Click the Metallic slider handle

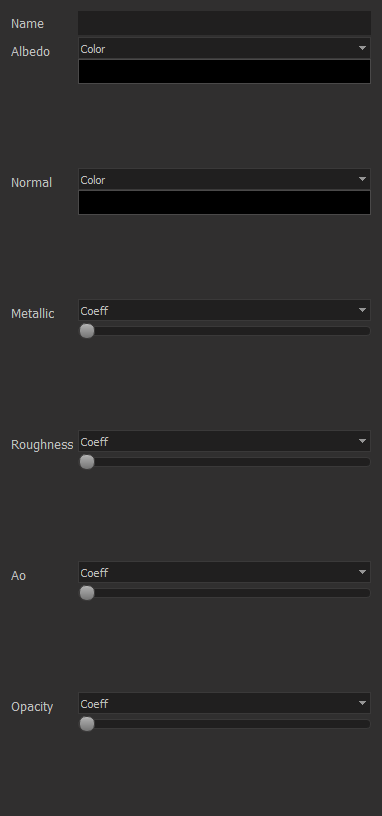[87, 331]
